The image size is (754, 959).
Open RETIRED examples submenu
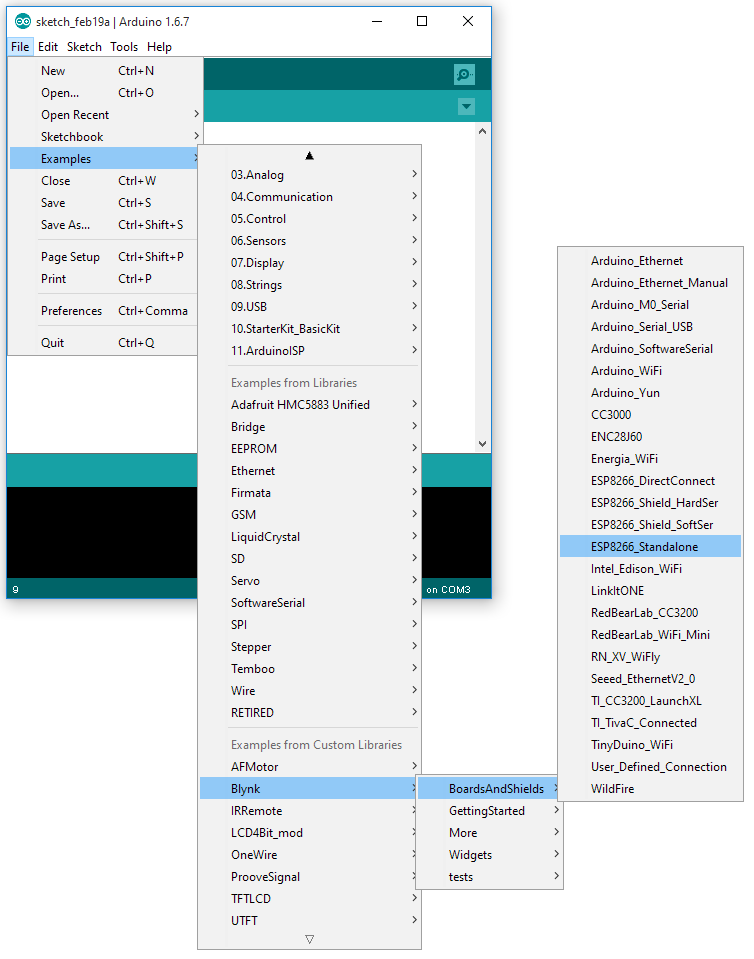point(309,713)
